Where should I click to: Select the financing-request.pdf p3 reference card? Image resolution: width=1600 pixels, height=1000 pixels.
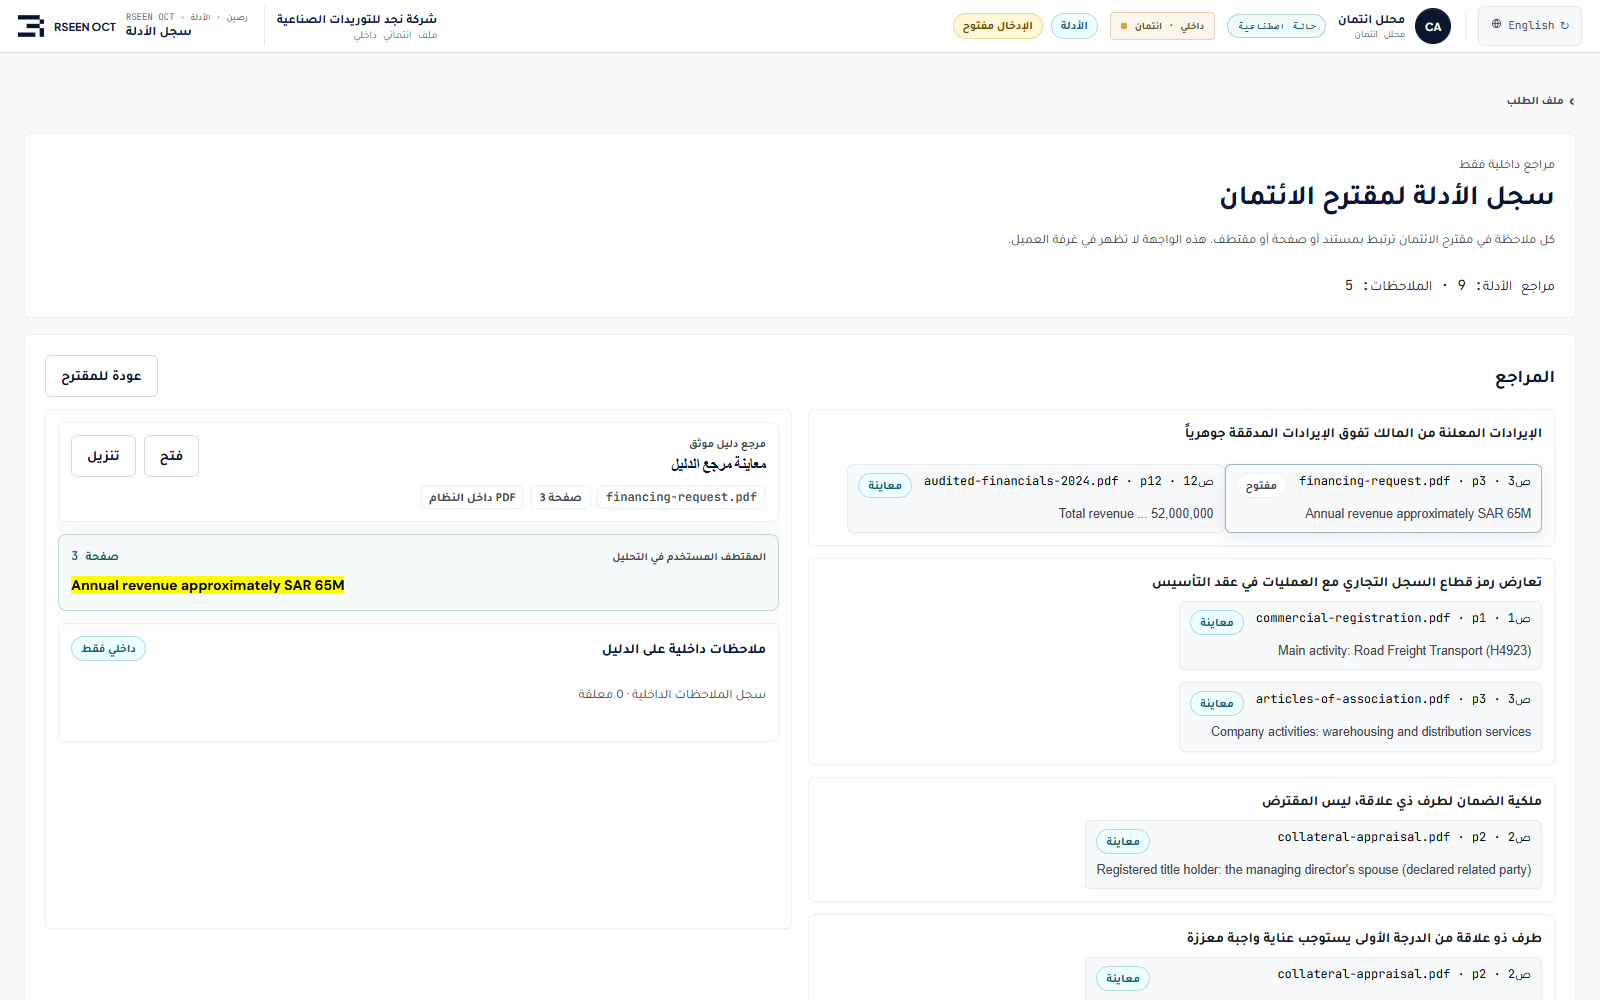click(1383, 498)
